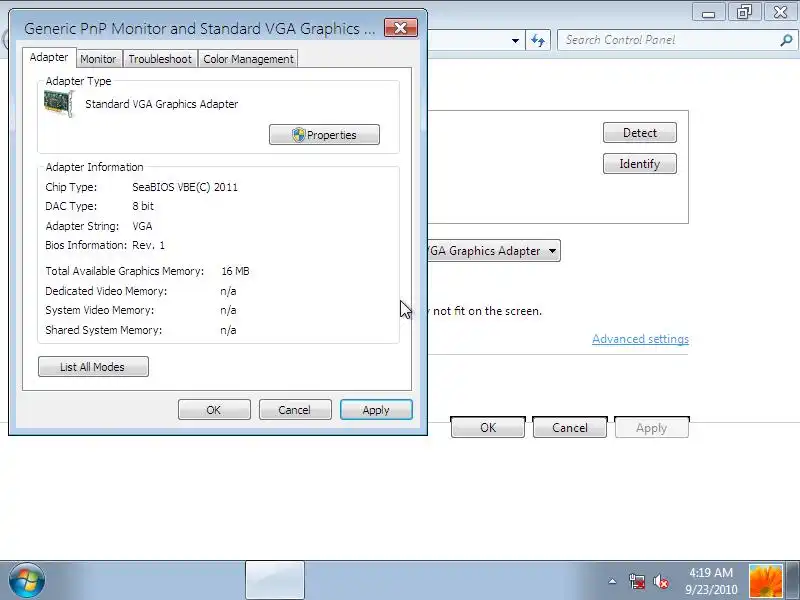The image size is (800, 600).
Task: Click the graphics adapter card icon
Action: click(59, 104)
